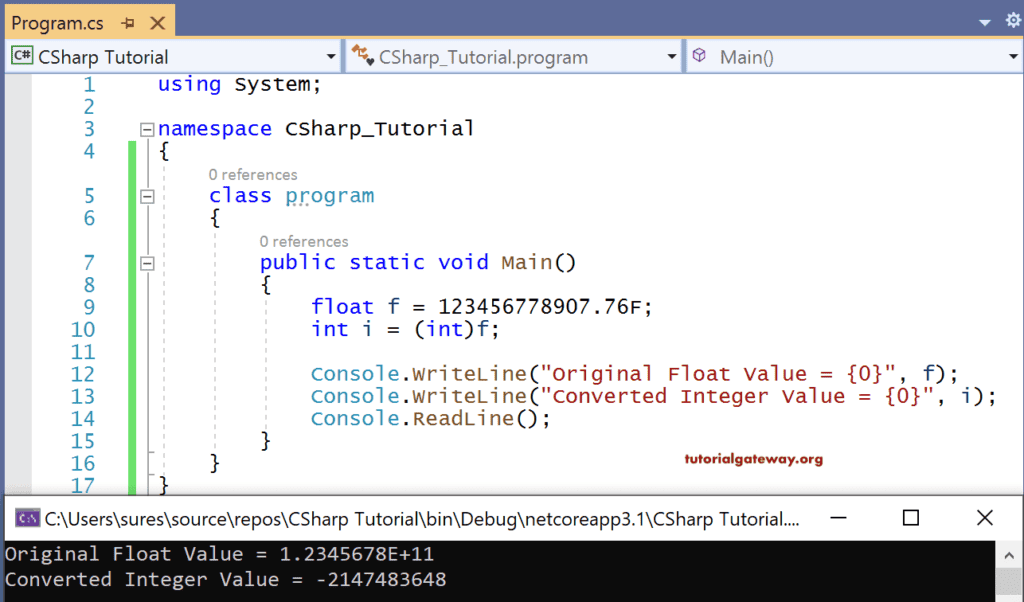Open the CSharp Tutorial project dropdown

click(330, 56)
